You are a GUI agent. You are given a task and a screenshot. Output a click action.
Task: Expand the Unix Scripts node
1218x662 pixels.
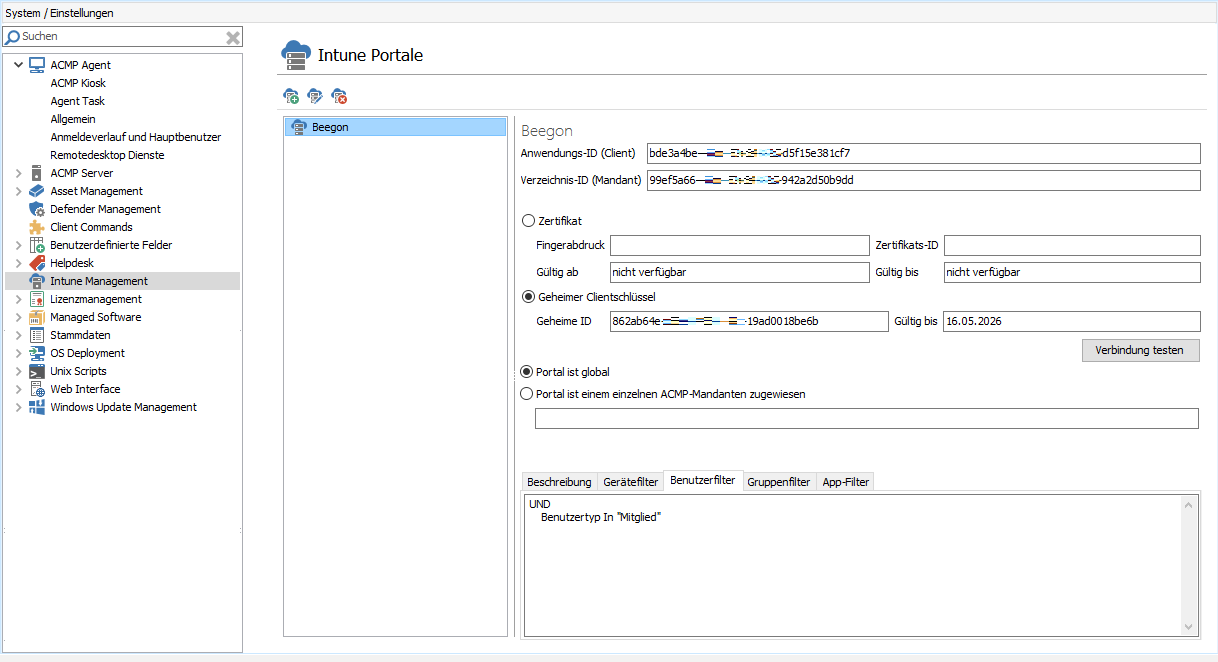[x=18, y=371]
